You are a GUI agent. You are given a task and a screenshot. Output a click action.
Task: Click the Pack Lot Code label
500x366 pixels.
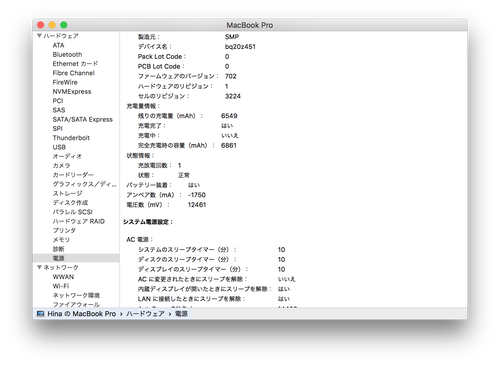[x=162, y=56]
